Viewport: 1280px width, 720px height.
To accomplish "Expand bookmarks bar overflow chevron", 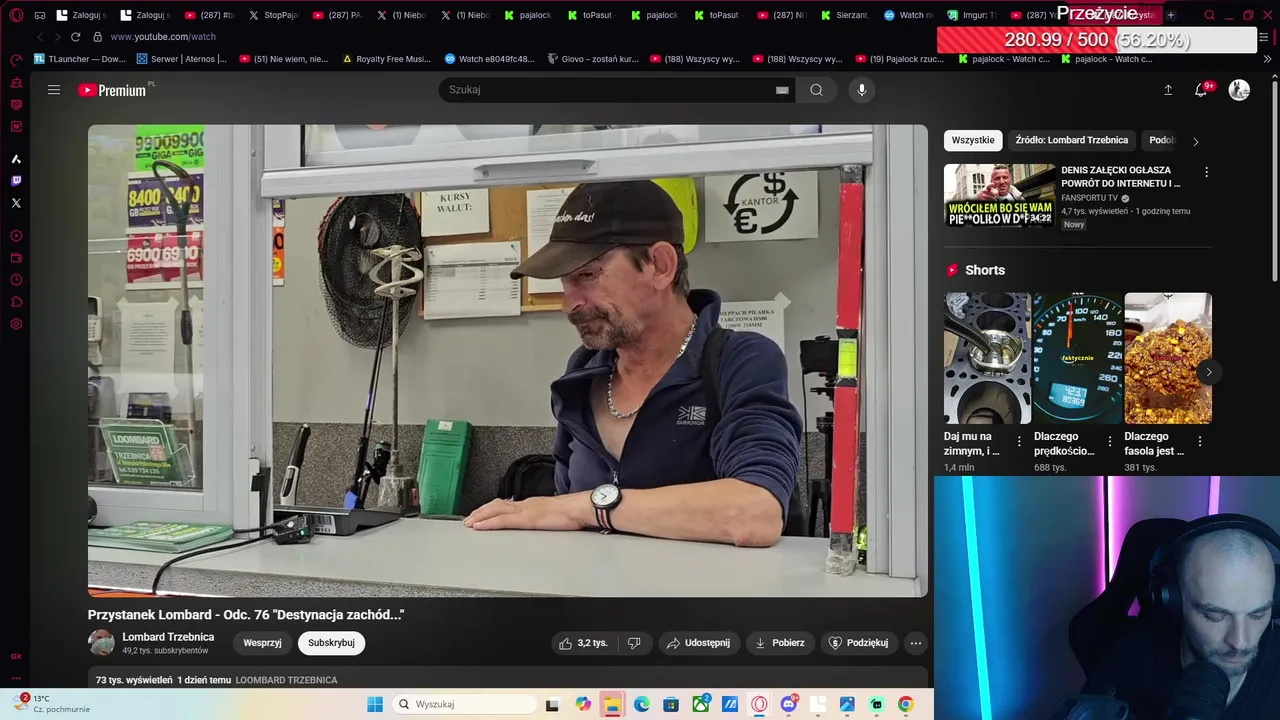I will point(1266,59).
